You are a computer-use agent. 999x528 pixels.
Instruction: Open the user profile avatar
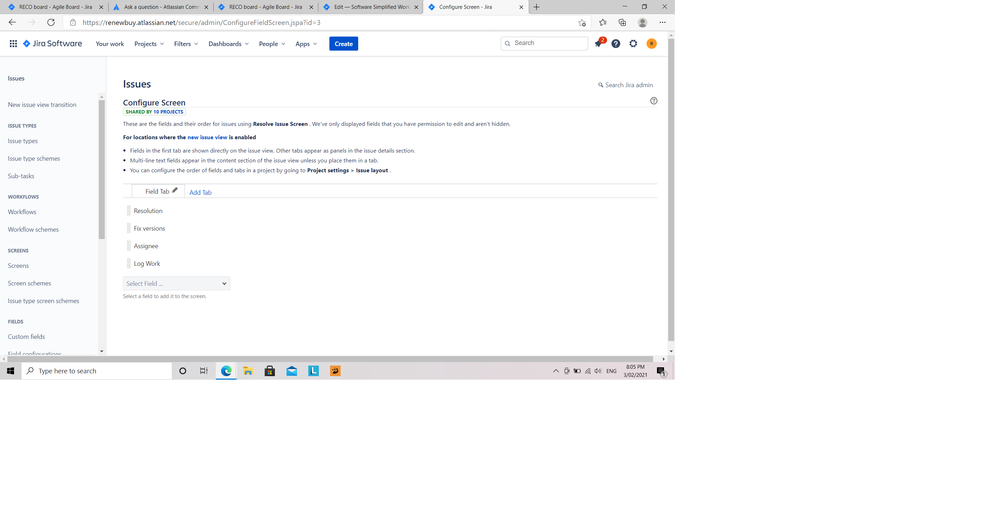(x=651, y=44)
